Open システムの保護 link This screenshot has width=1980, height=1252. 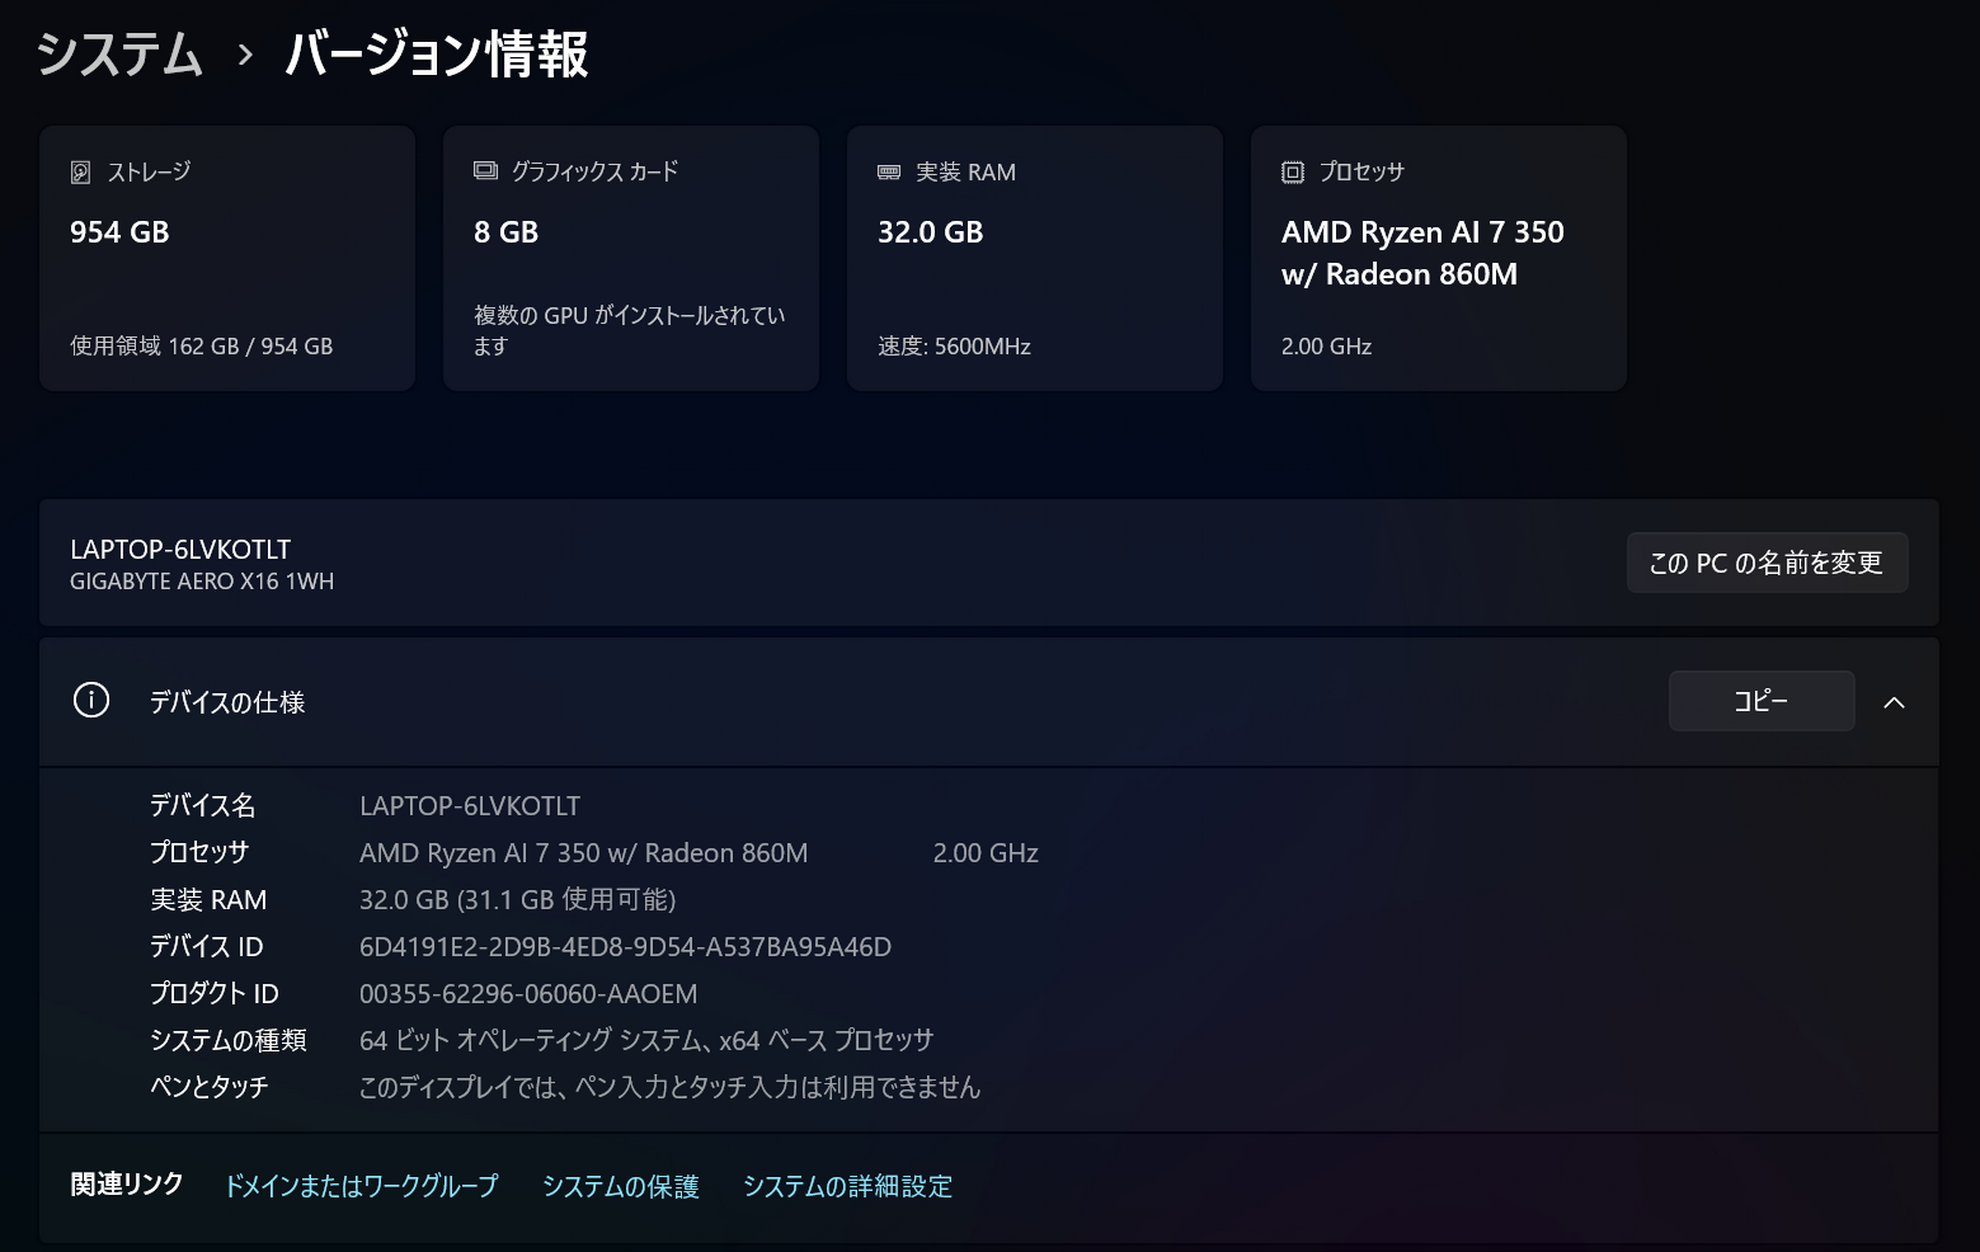[620, 1186]
